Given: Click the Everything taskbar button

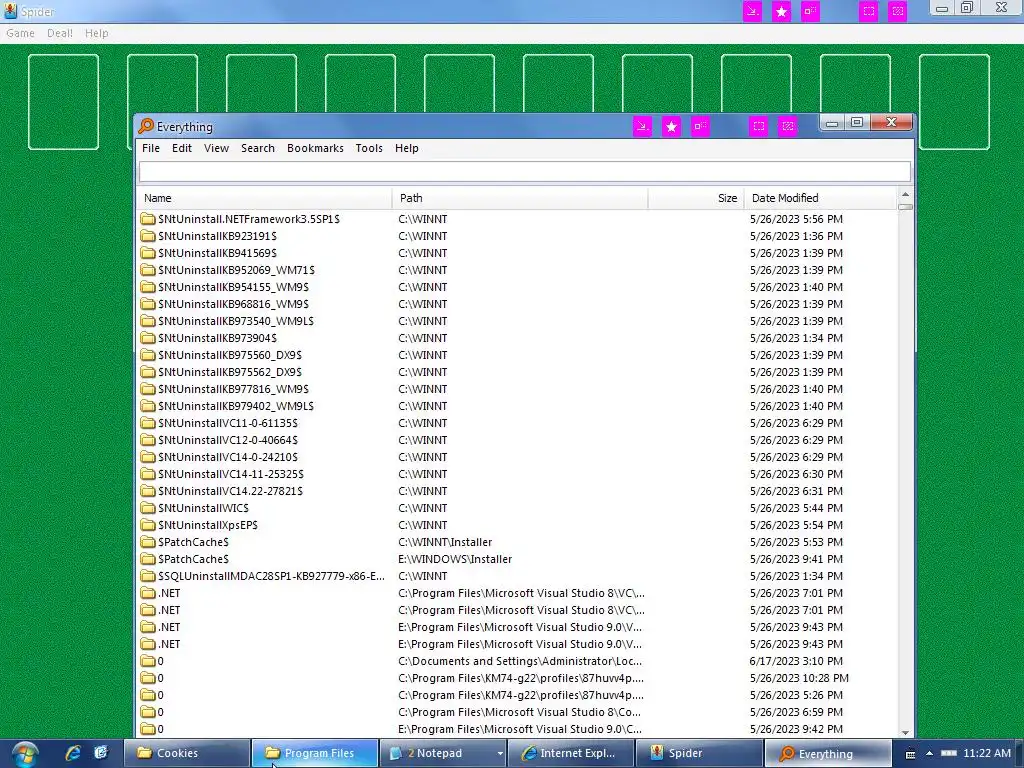Looking at the screenshot, I should (x=827, y=754).
